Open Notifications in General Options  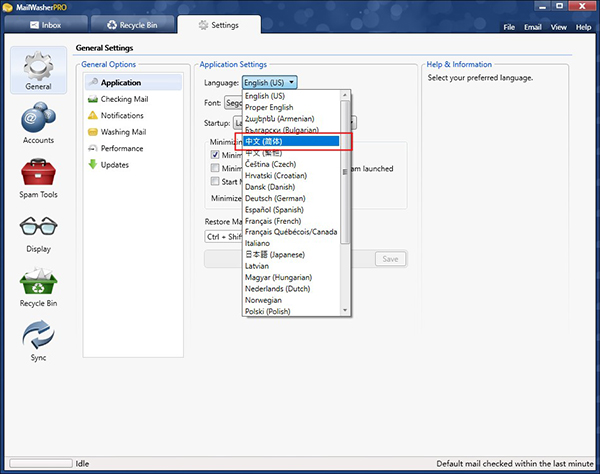(x=122, y=116)
